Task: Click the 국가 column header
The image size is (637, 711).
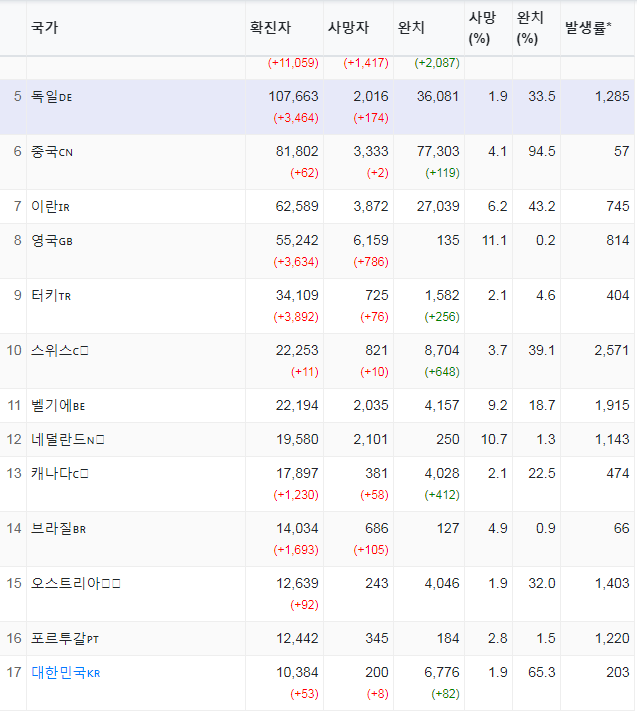Action: [x=45, y=28]
